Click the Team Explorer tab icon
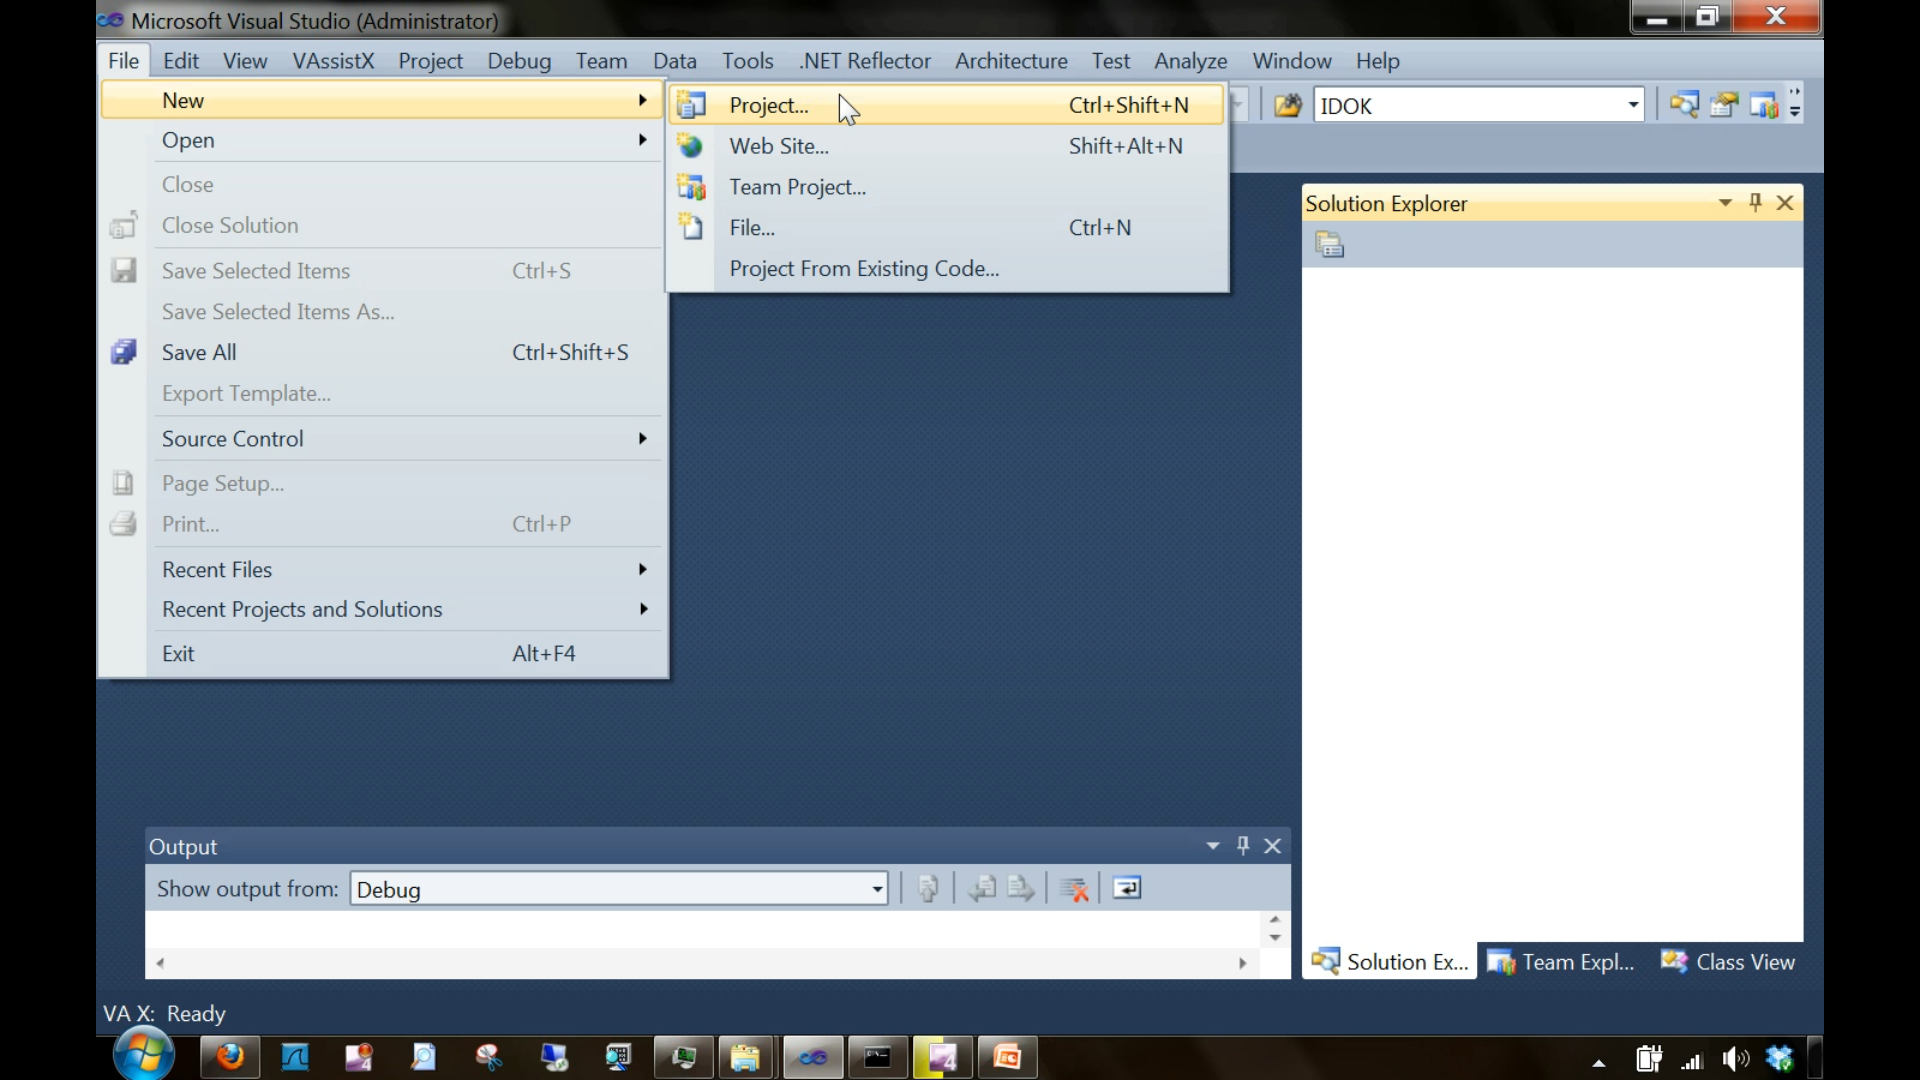This screenshot has width=1920, height=1080. [x=1502, y=961]
